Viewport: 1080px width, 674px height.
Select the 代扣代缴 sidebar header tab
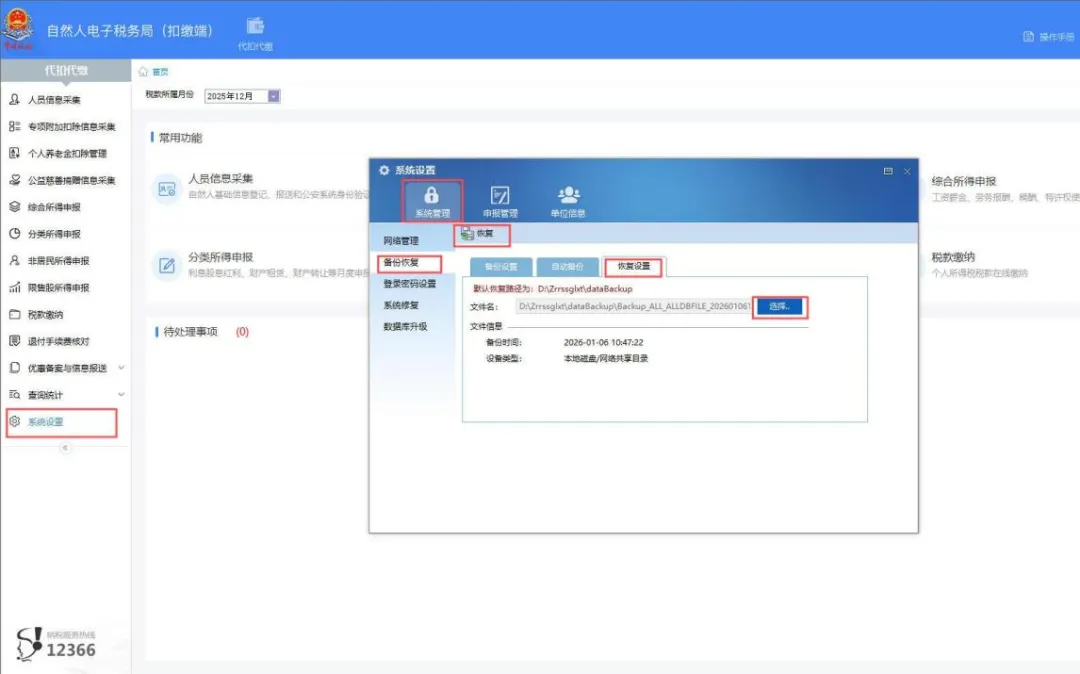pyautogui.click(x=66, y=70)
